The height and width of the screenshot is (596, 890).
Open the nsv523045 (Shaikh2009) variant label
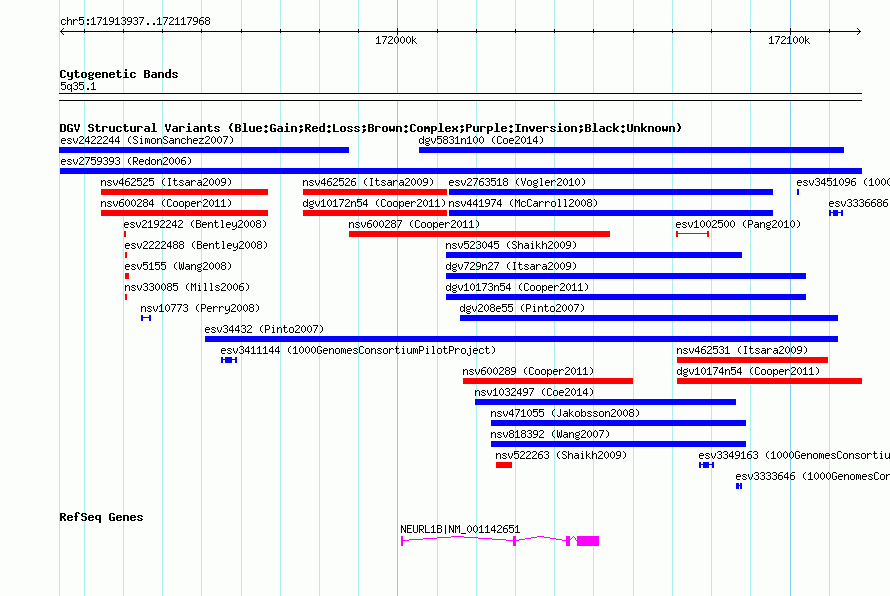[511, 245]
